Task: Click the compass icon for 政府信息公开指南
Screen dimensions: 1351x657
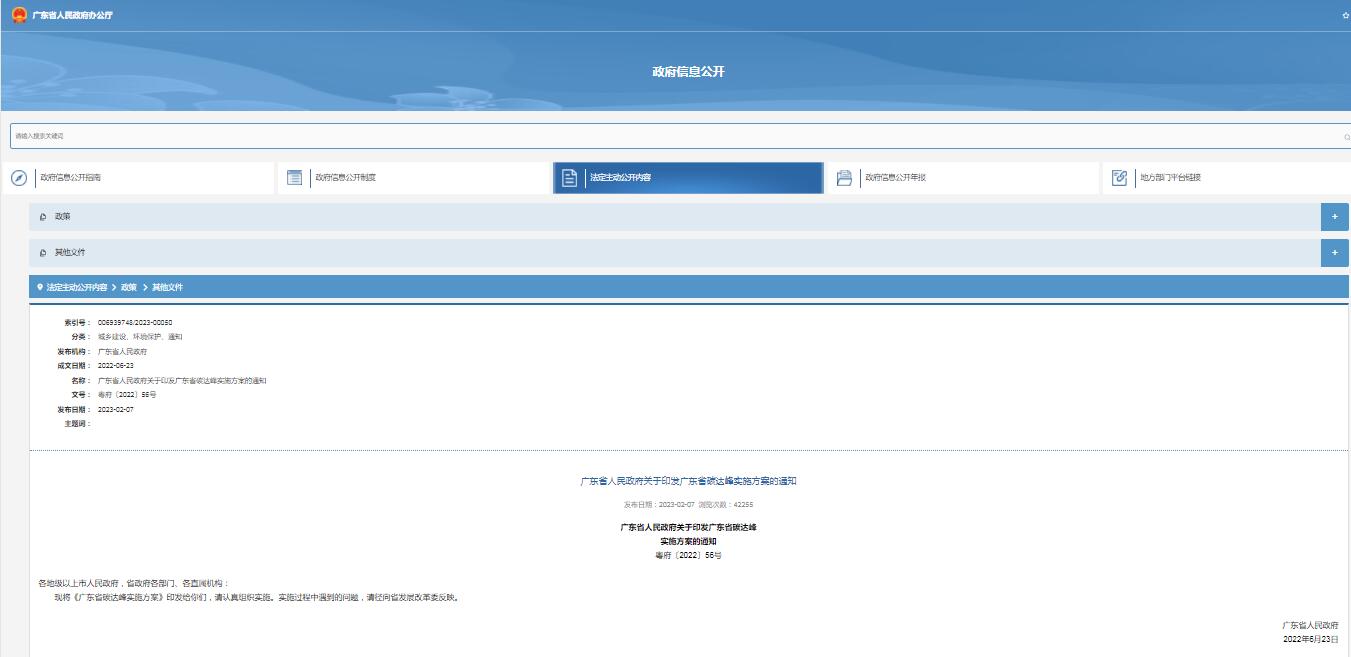Action: click(19, 178)
